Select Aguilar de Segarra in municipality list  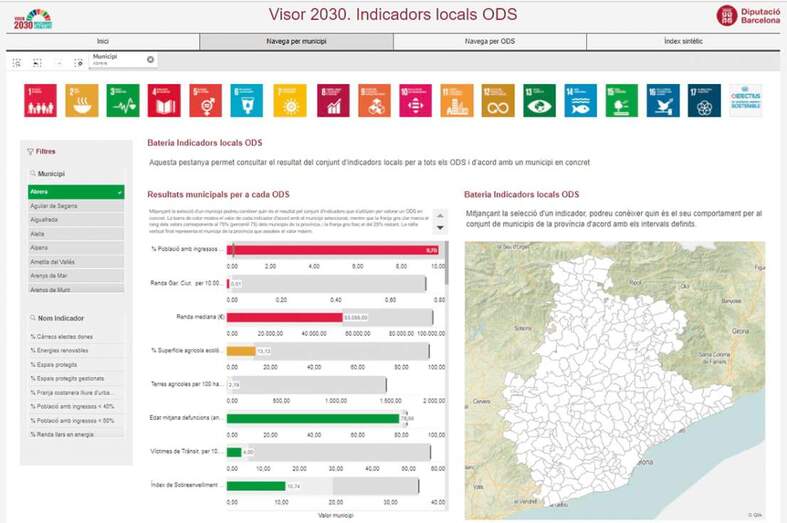76,204
